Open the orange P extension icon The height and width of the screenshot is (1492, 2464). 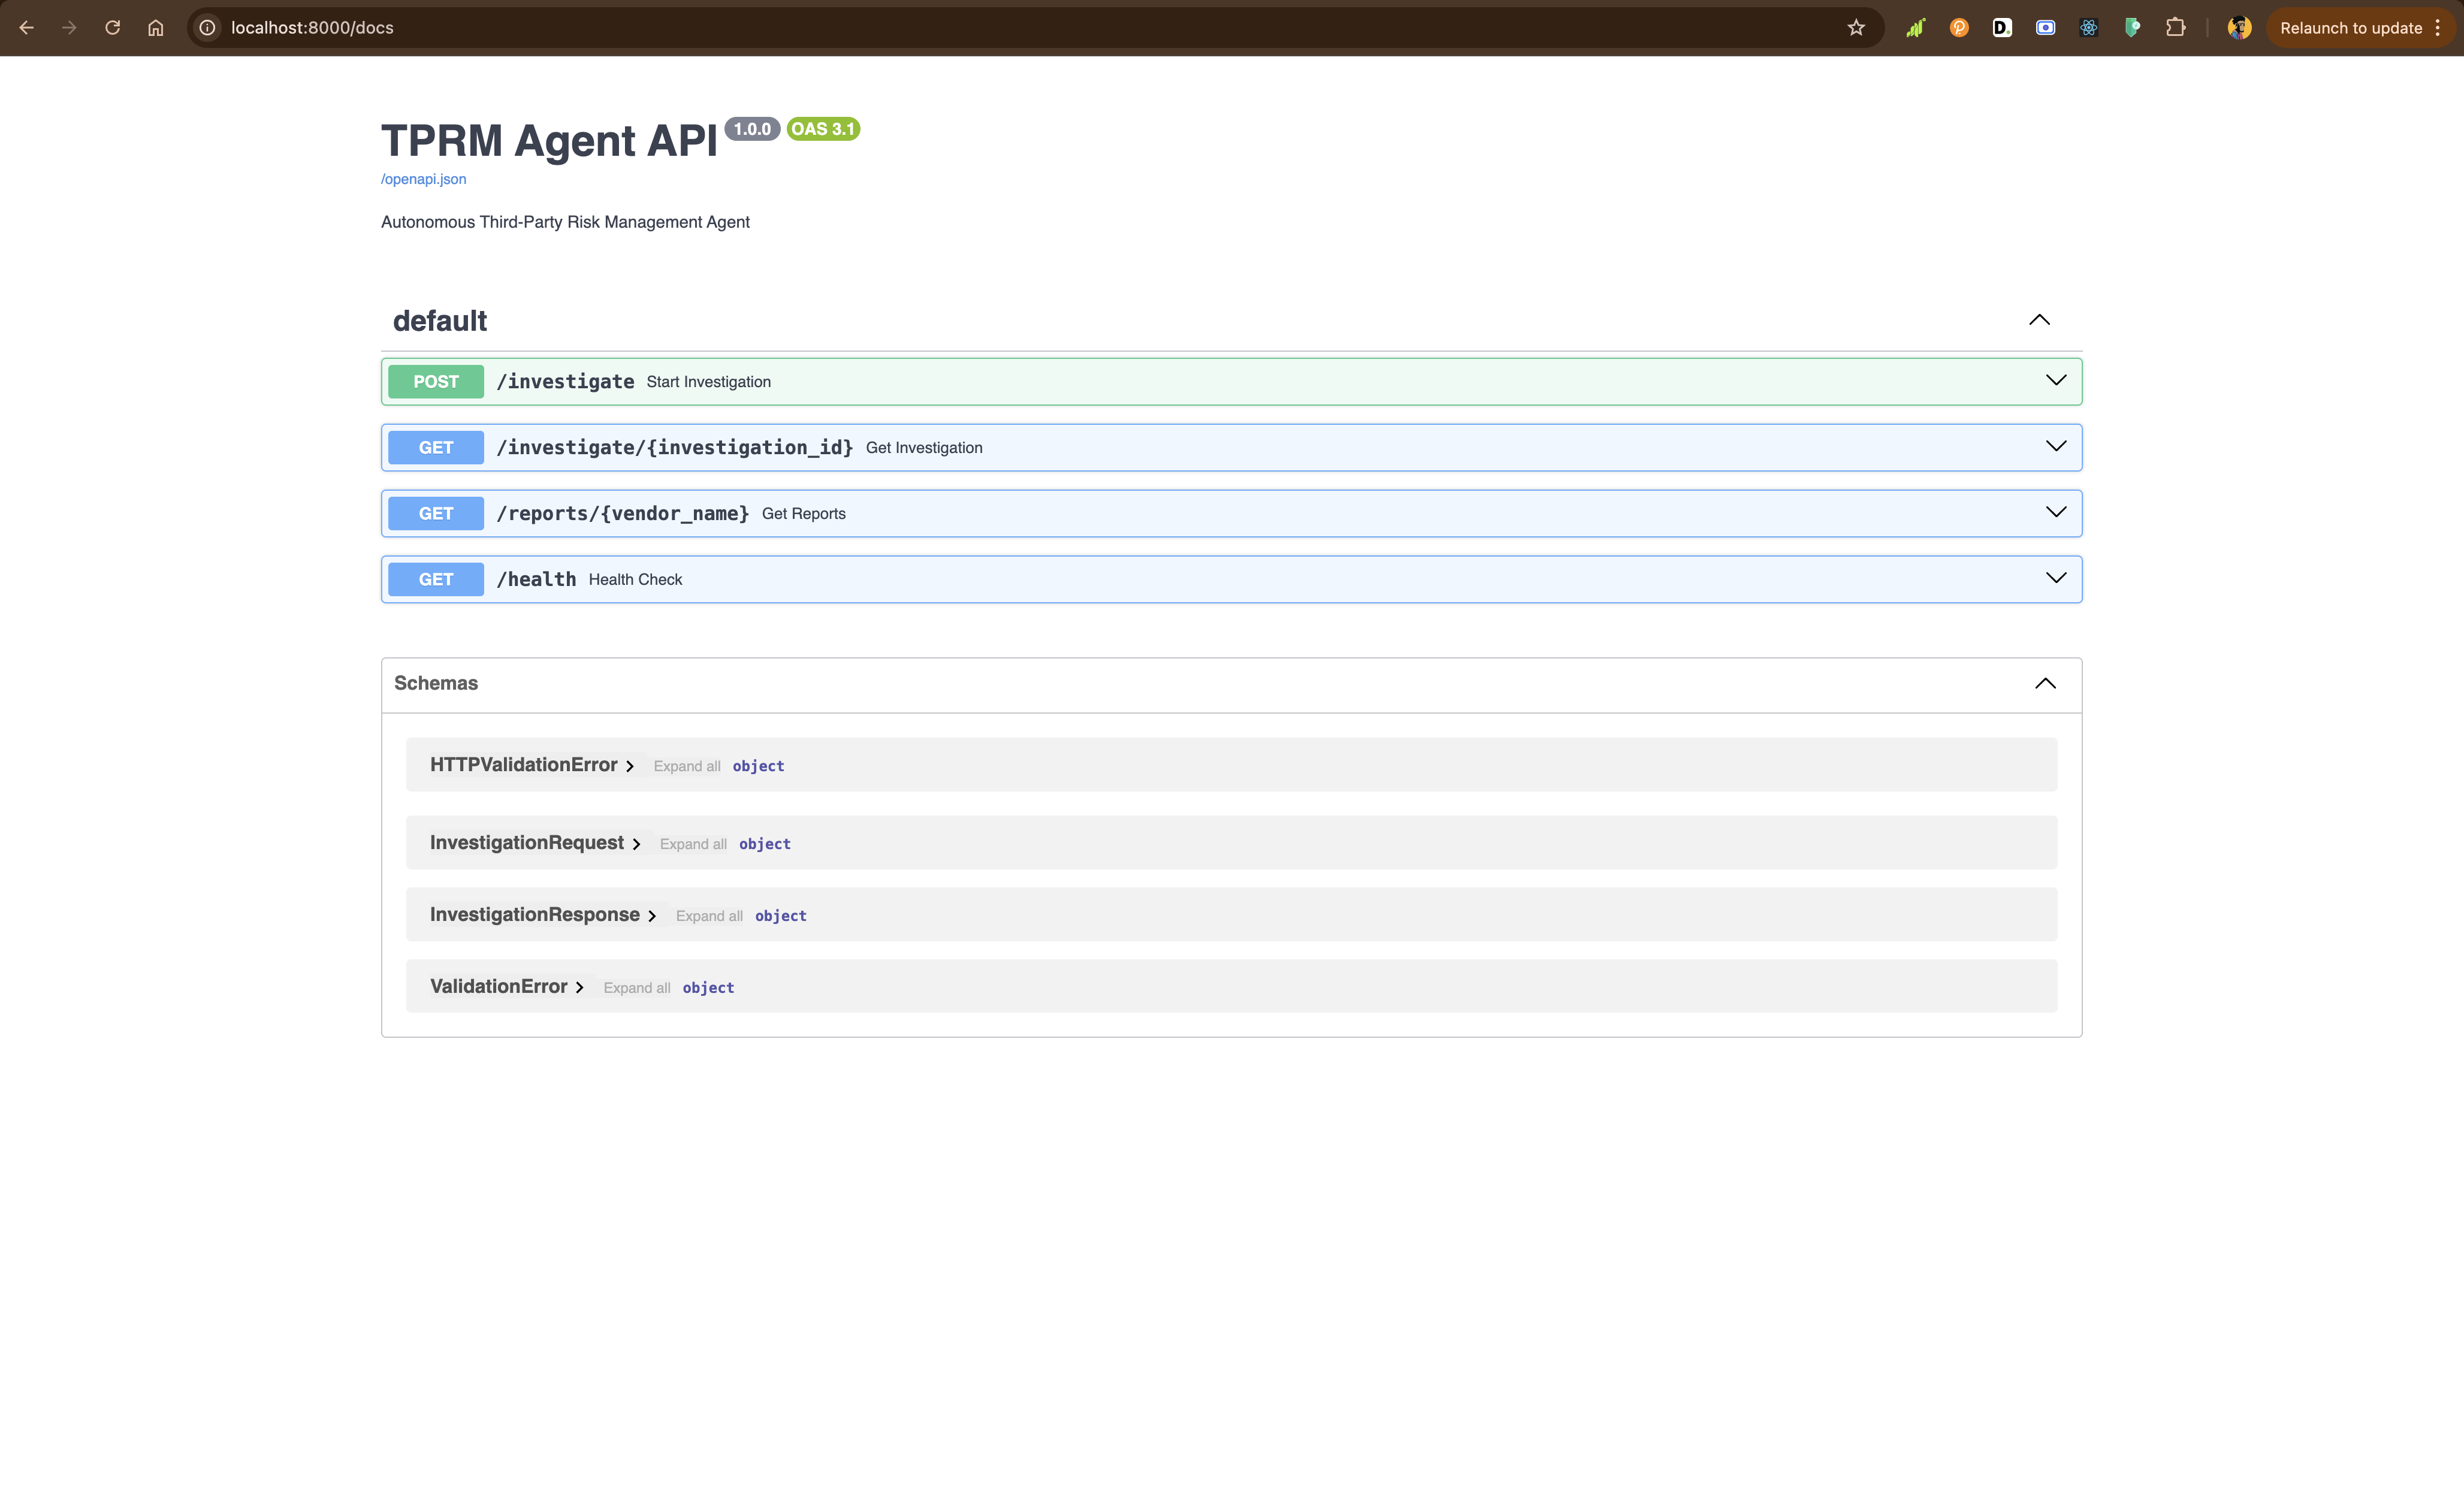coord(1958,27)
